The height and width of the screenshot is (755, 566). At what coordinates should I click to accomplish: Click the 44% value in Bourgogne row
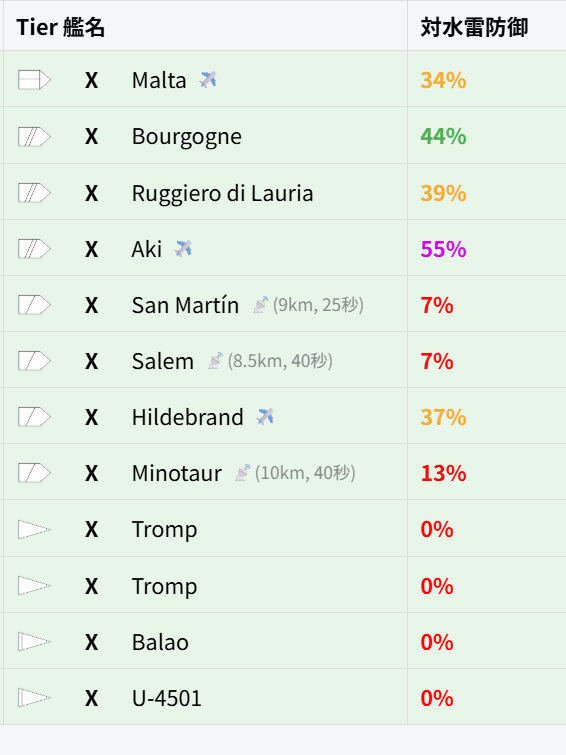click(443, 137)
